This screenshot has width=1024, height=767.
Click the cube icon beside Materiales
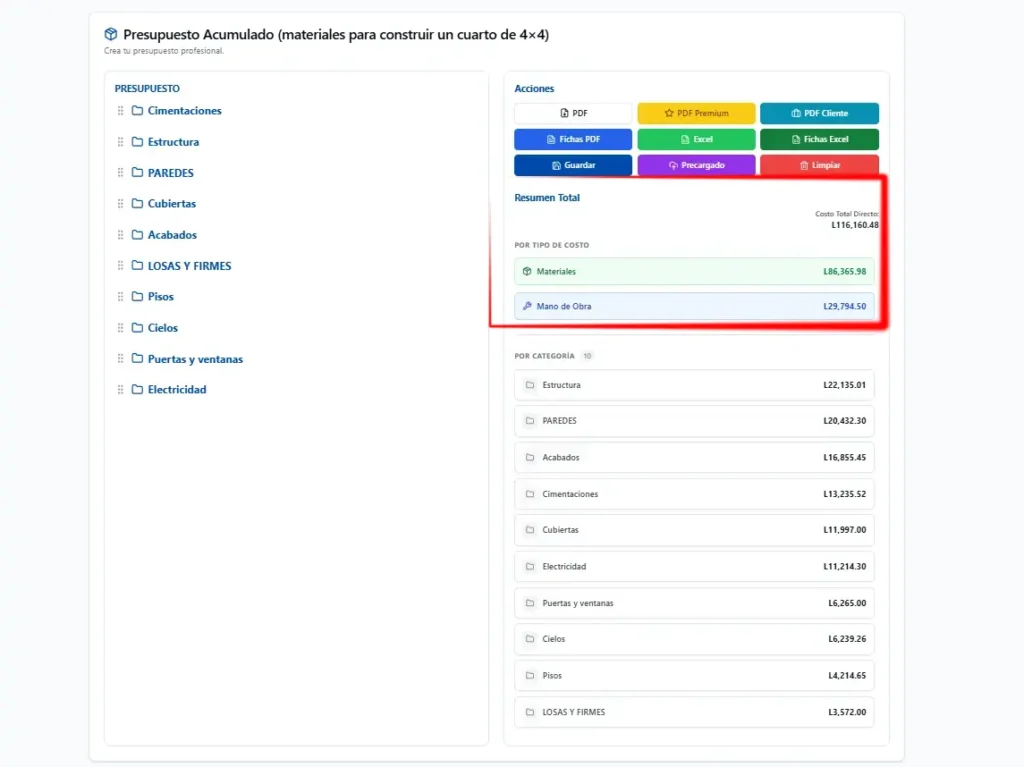527,272
